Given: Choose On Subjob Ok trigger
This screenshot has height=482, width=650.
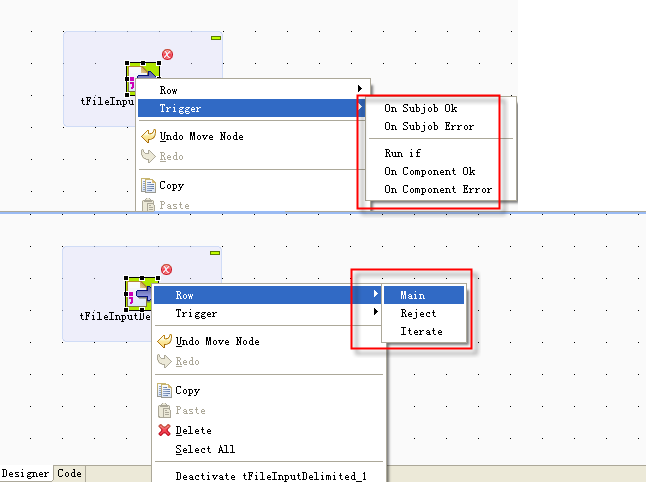Looking at the screenshot, I should [x=420, y=109].
